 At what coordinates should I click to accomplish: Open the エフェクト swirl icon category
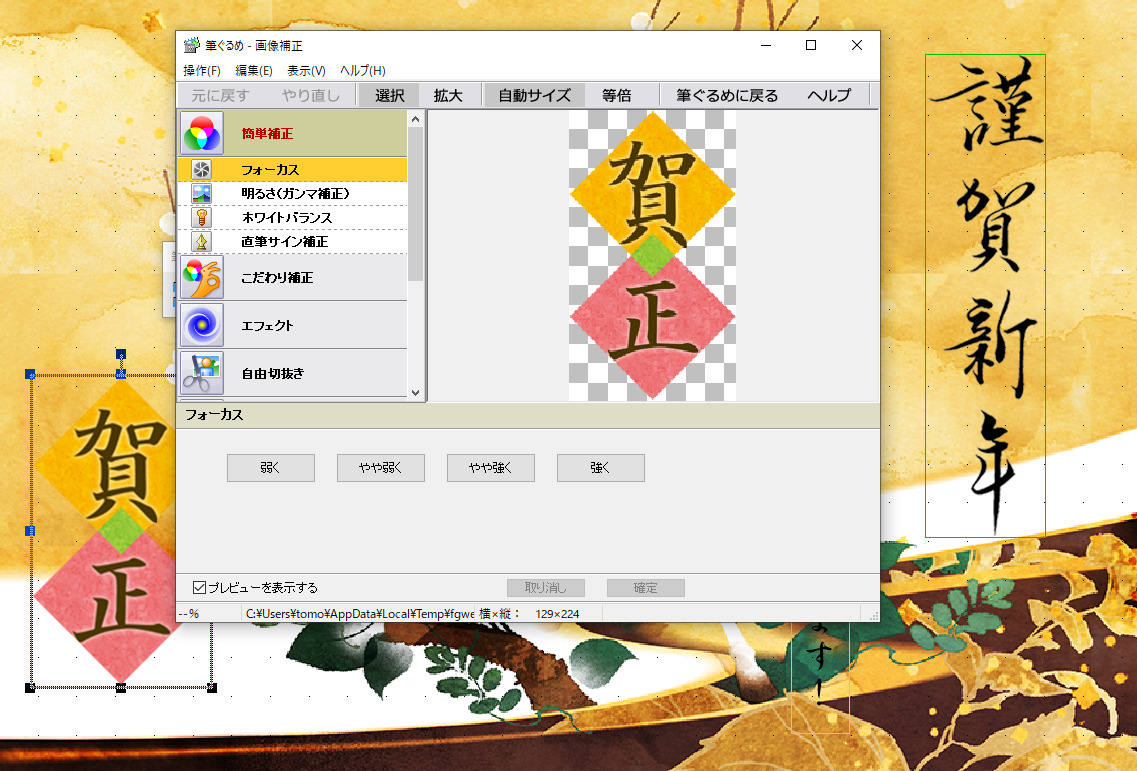tap(201, 325)
